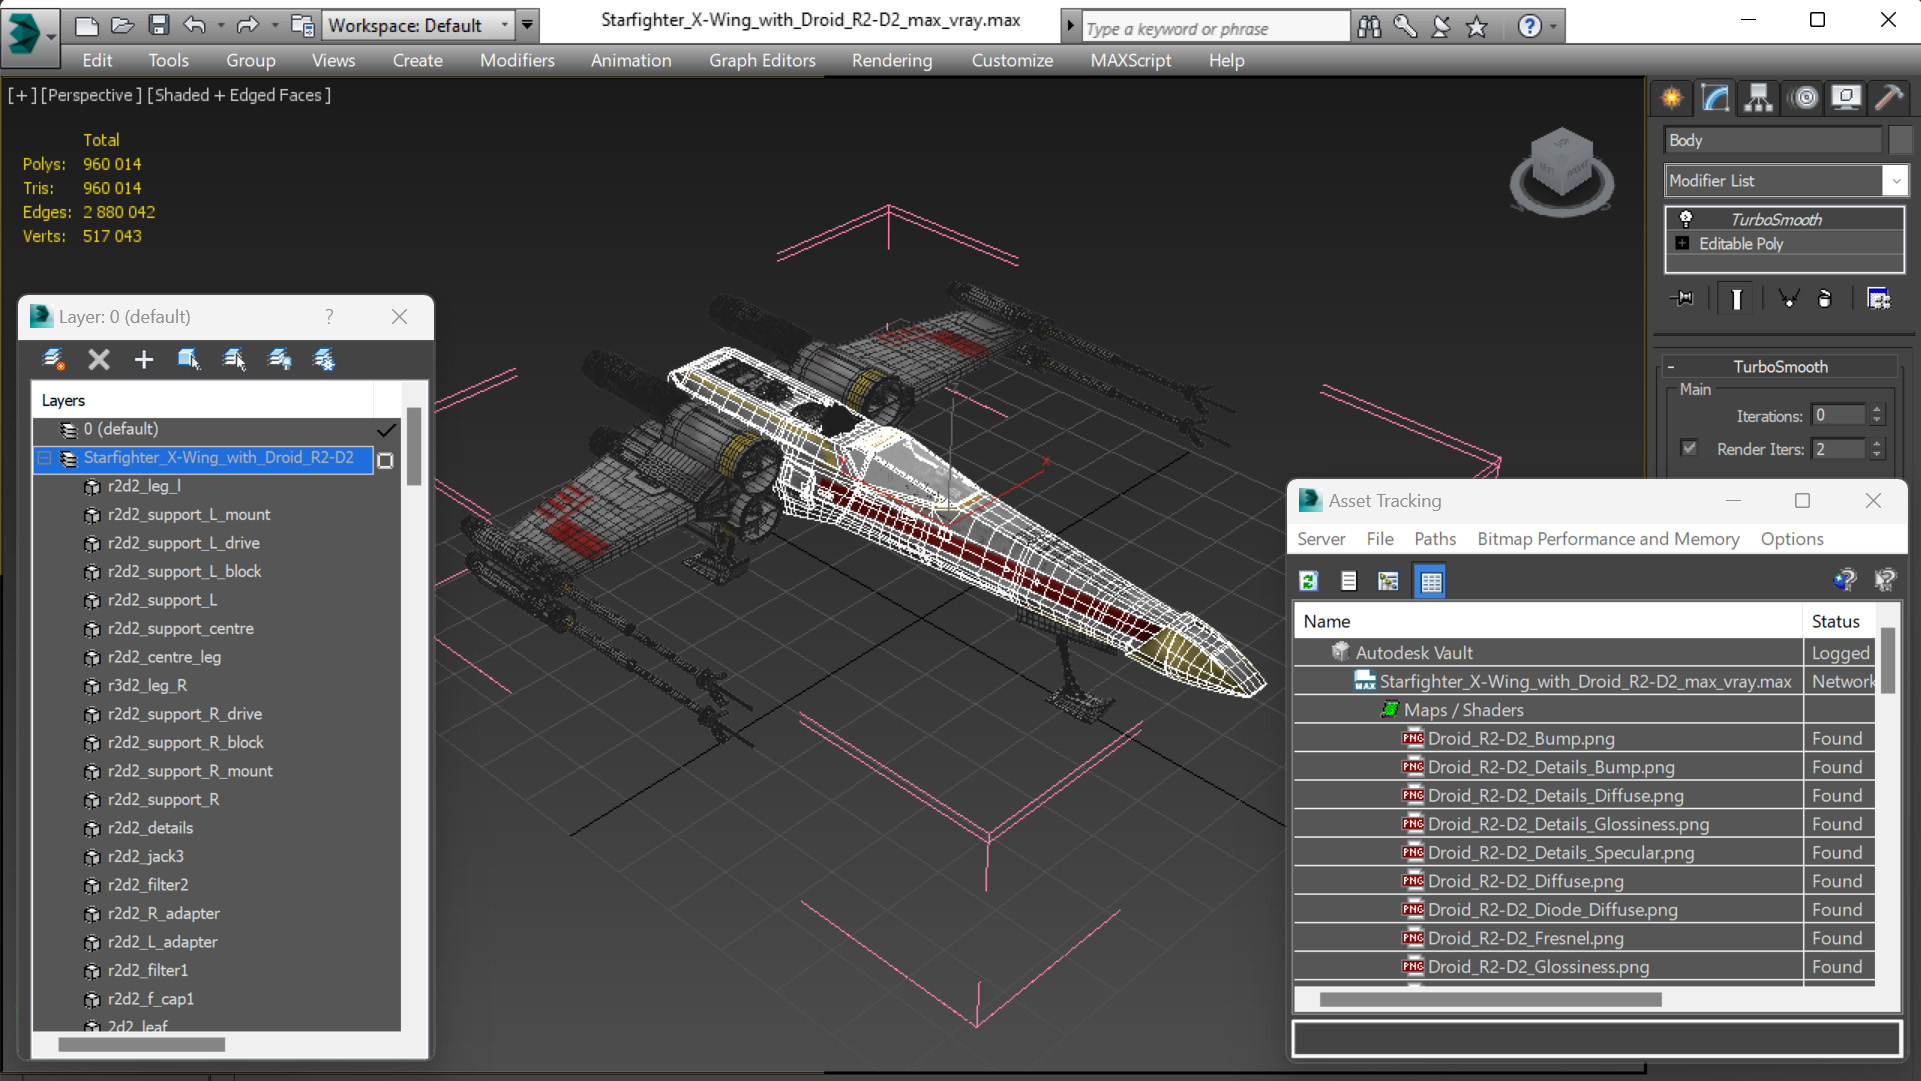Image resolution: width=1921 pixels, height=1081 pixels.
Task: Click the favorites star icon in title bar
Action: coord(1477,27)
